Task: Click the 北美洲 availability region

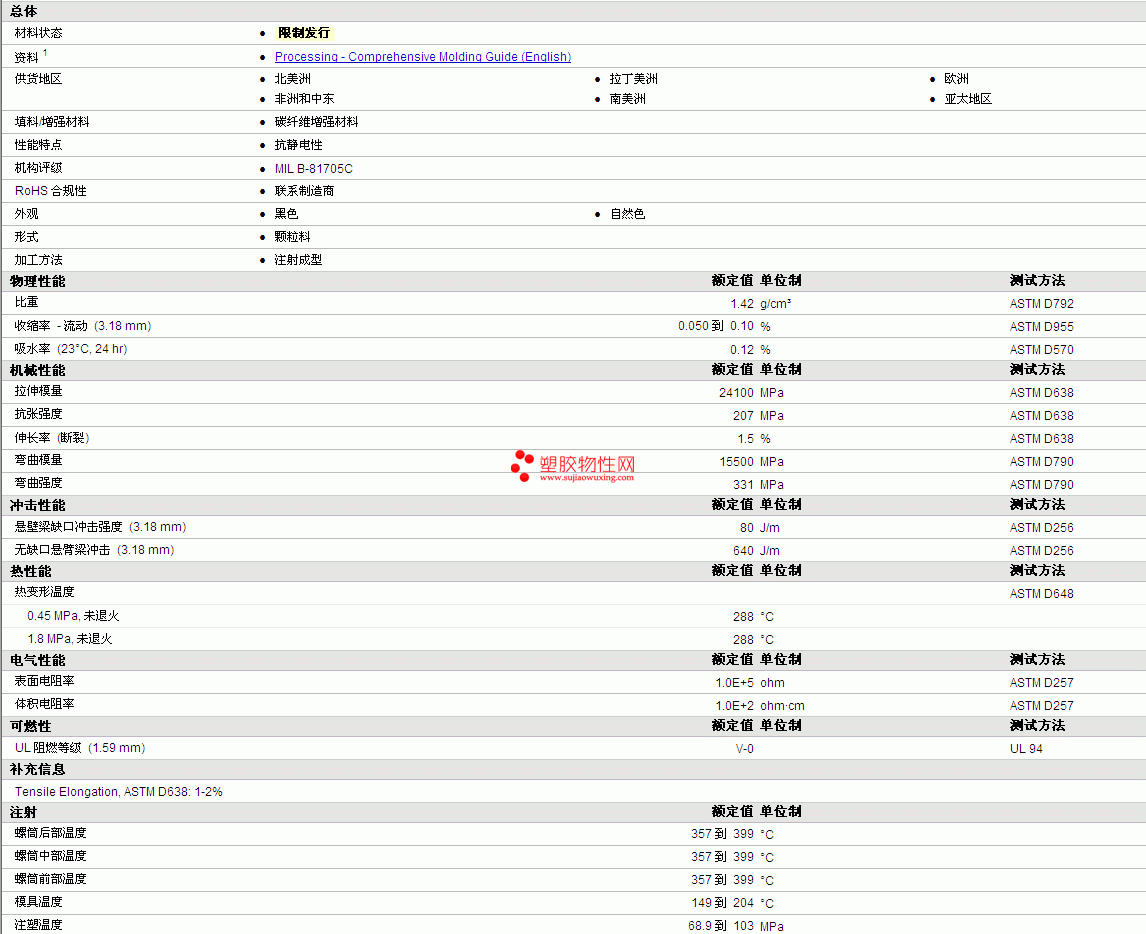Action: (292, 79)
